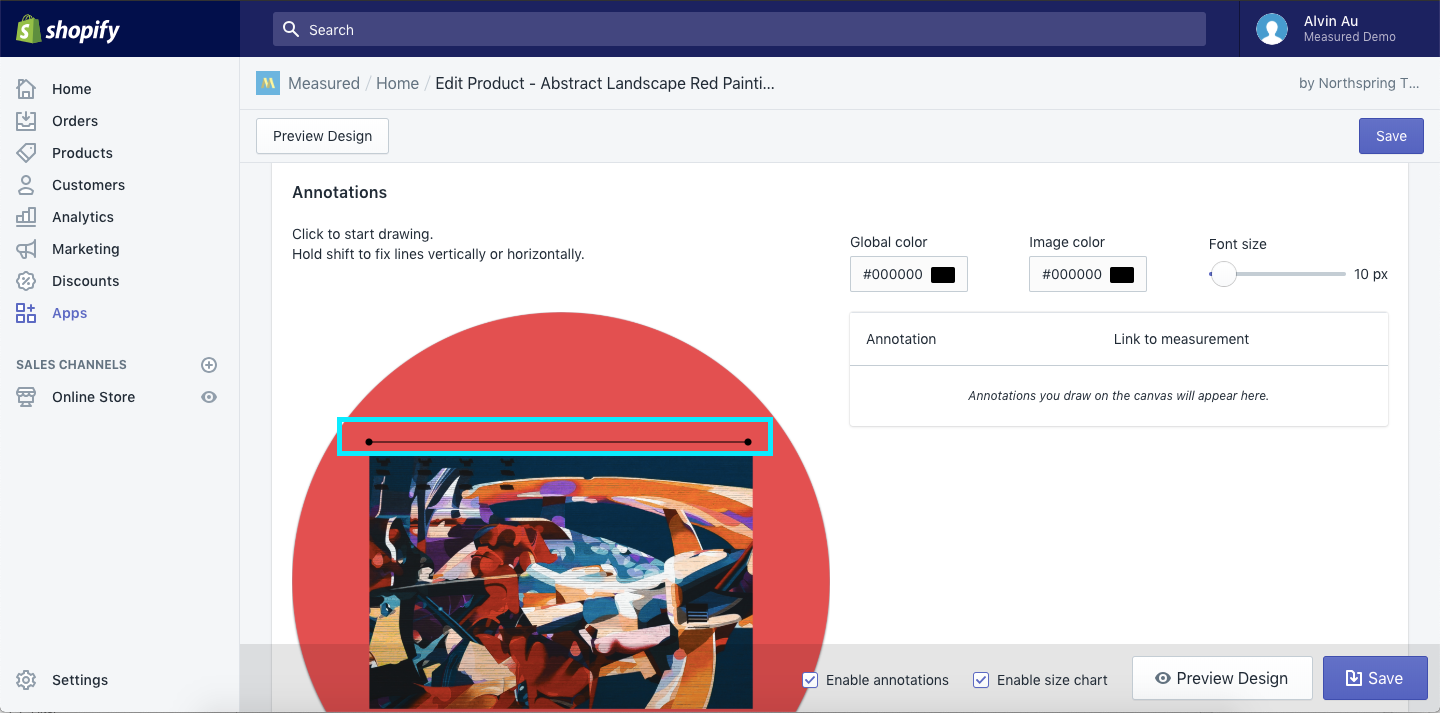Click the save icon in bottom Save button
Image resolution: width=1440 pixels, height=713 pixels.
tap(1353, 678)
